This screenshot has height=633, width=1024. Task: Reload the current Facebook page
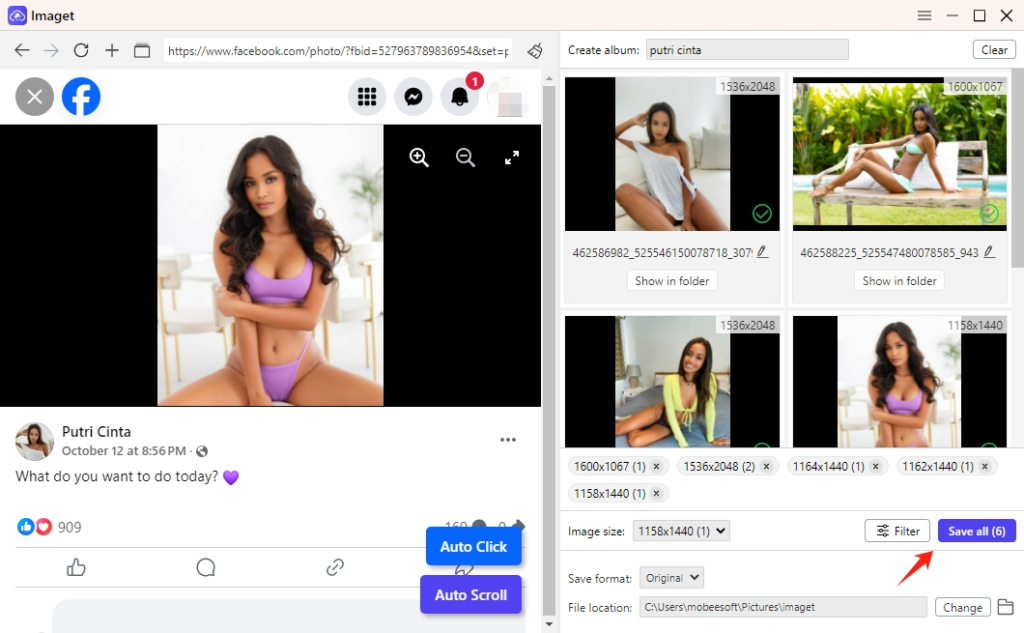click(x=81, y=49)
